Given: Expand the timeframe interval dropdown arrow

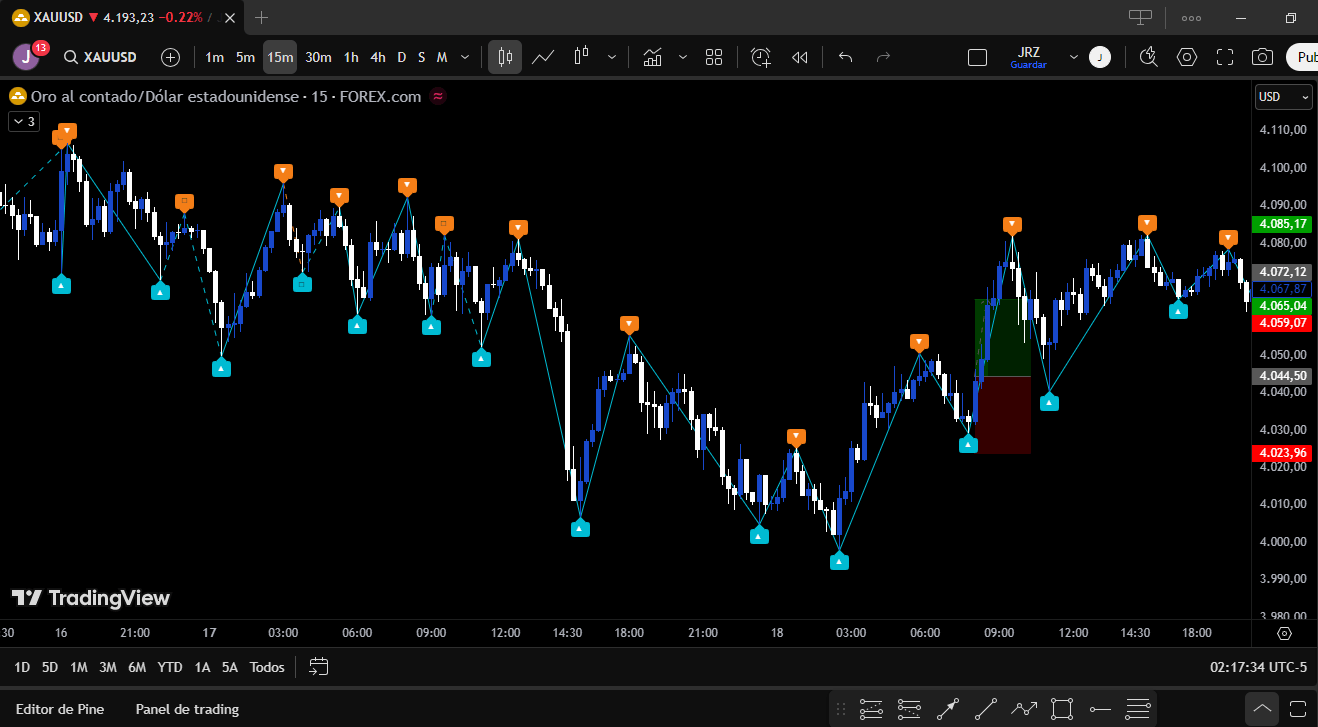Looking at the screenshot, I should click(x=464, y=57).
